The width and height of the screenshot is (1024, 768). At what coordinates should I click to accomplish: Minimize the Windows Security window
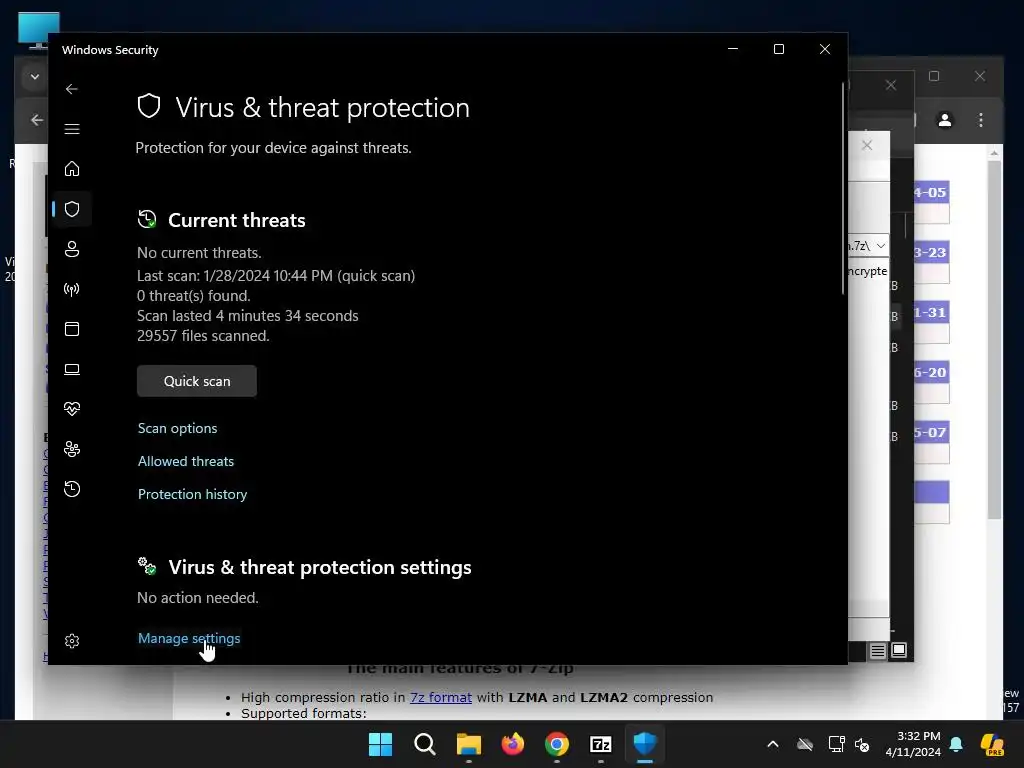(733, 50)
